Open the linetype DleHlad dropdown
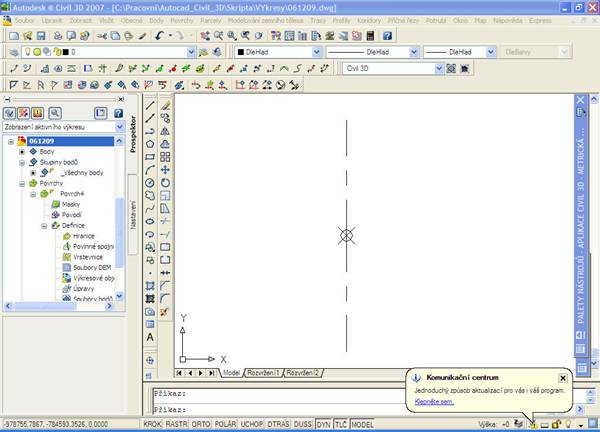Viewport: 600px width, 432px height. 414,52
